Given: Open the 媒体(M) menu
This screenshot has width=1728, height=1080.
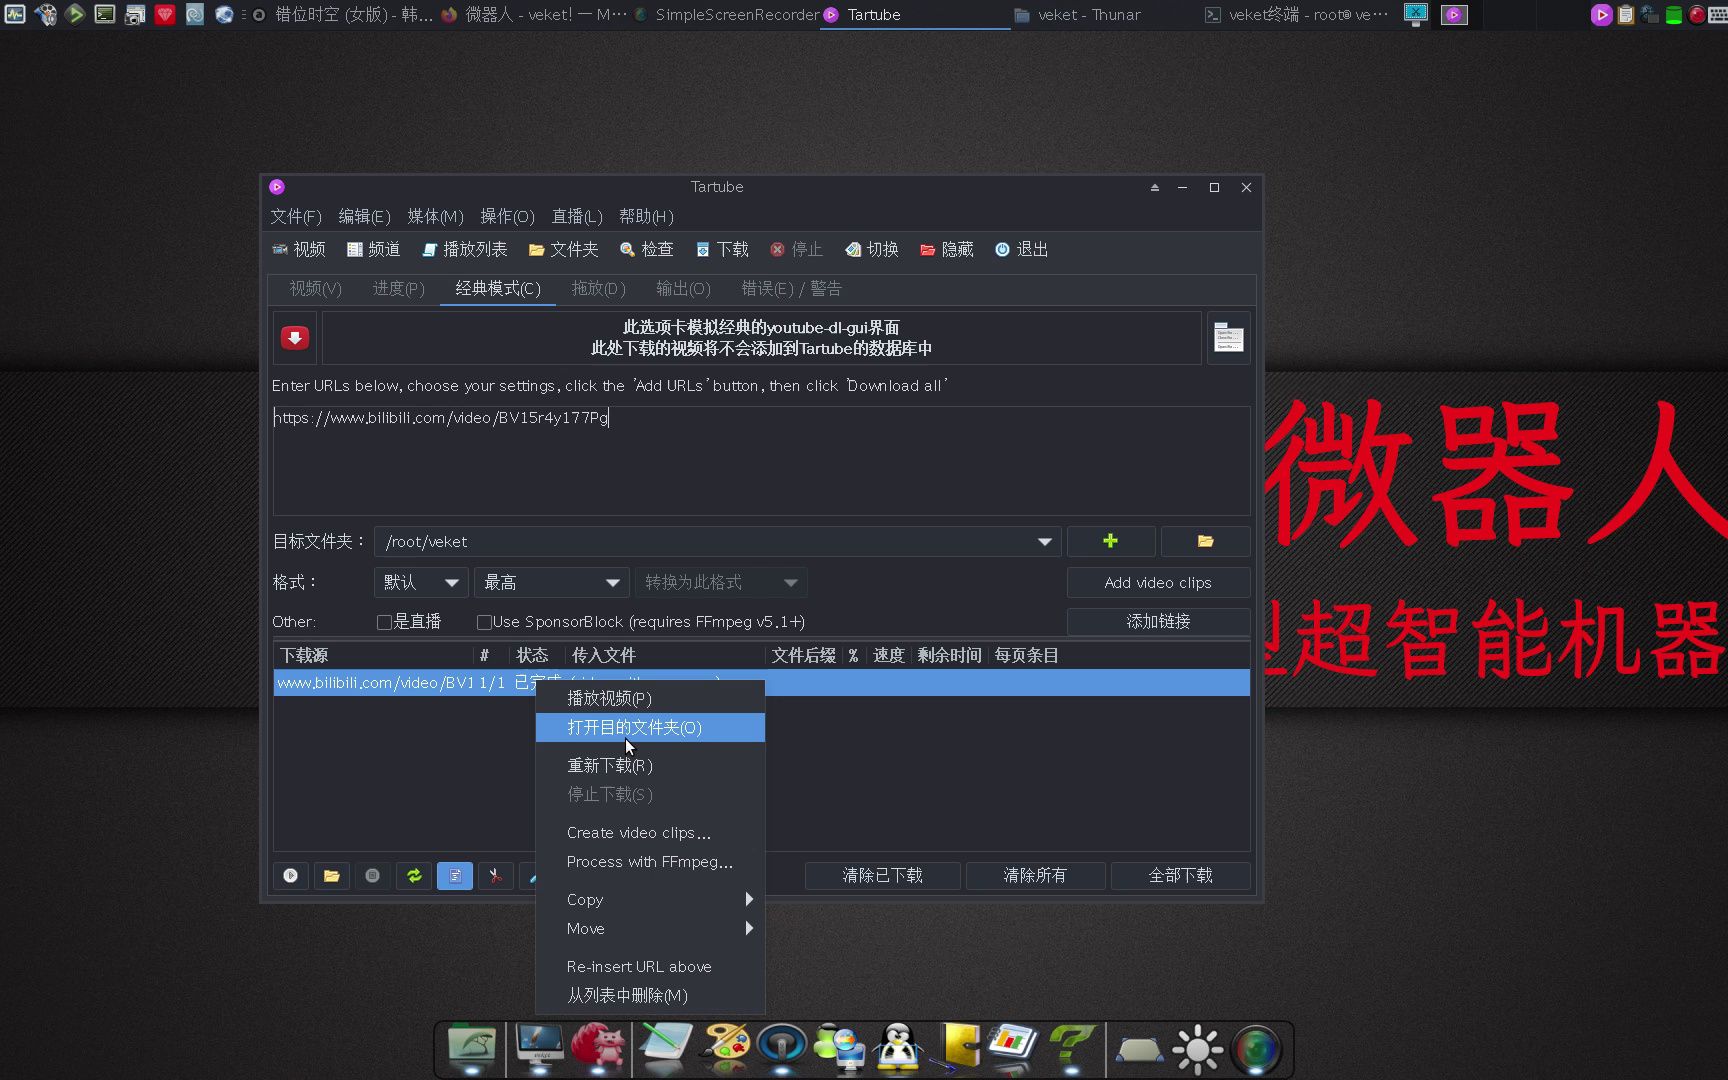Looking at the screenshot, I should (435, 216).
